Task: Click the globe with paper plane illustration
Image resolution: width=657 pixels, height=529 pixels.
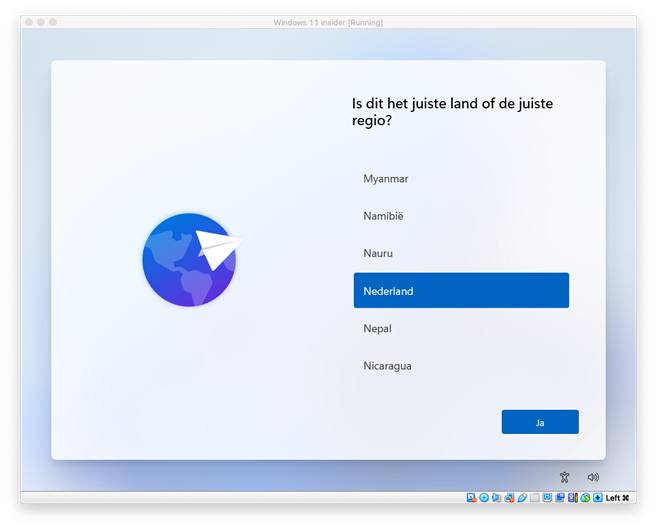Action: (x=193, y=260)
